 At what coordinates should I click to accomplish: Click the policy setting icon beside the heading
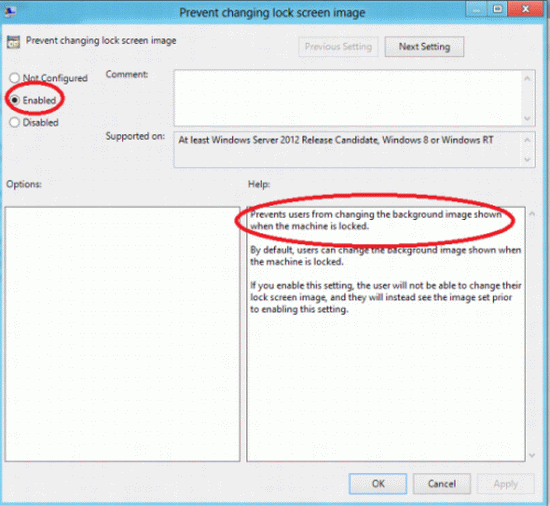tap(13, 42)
